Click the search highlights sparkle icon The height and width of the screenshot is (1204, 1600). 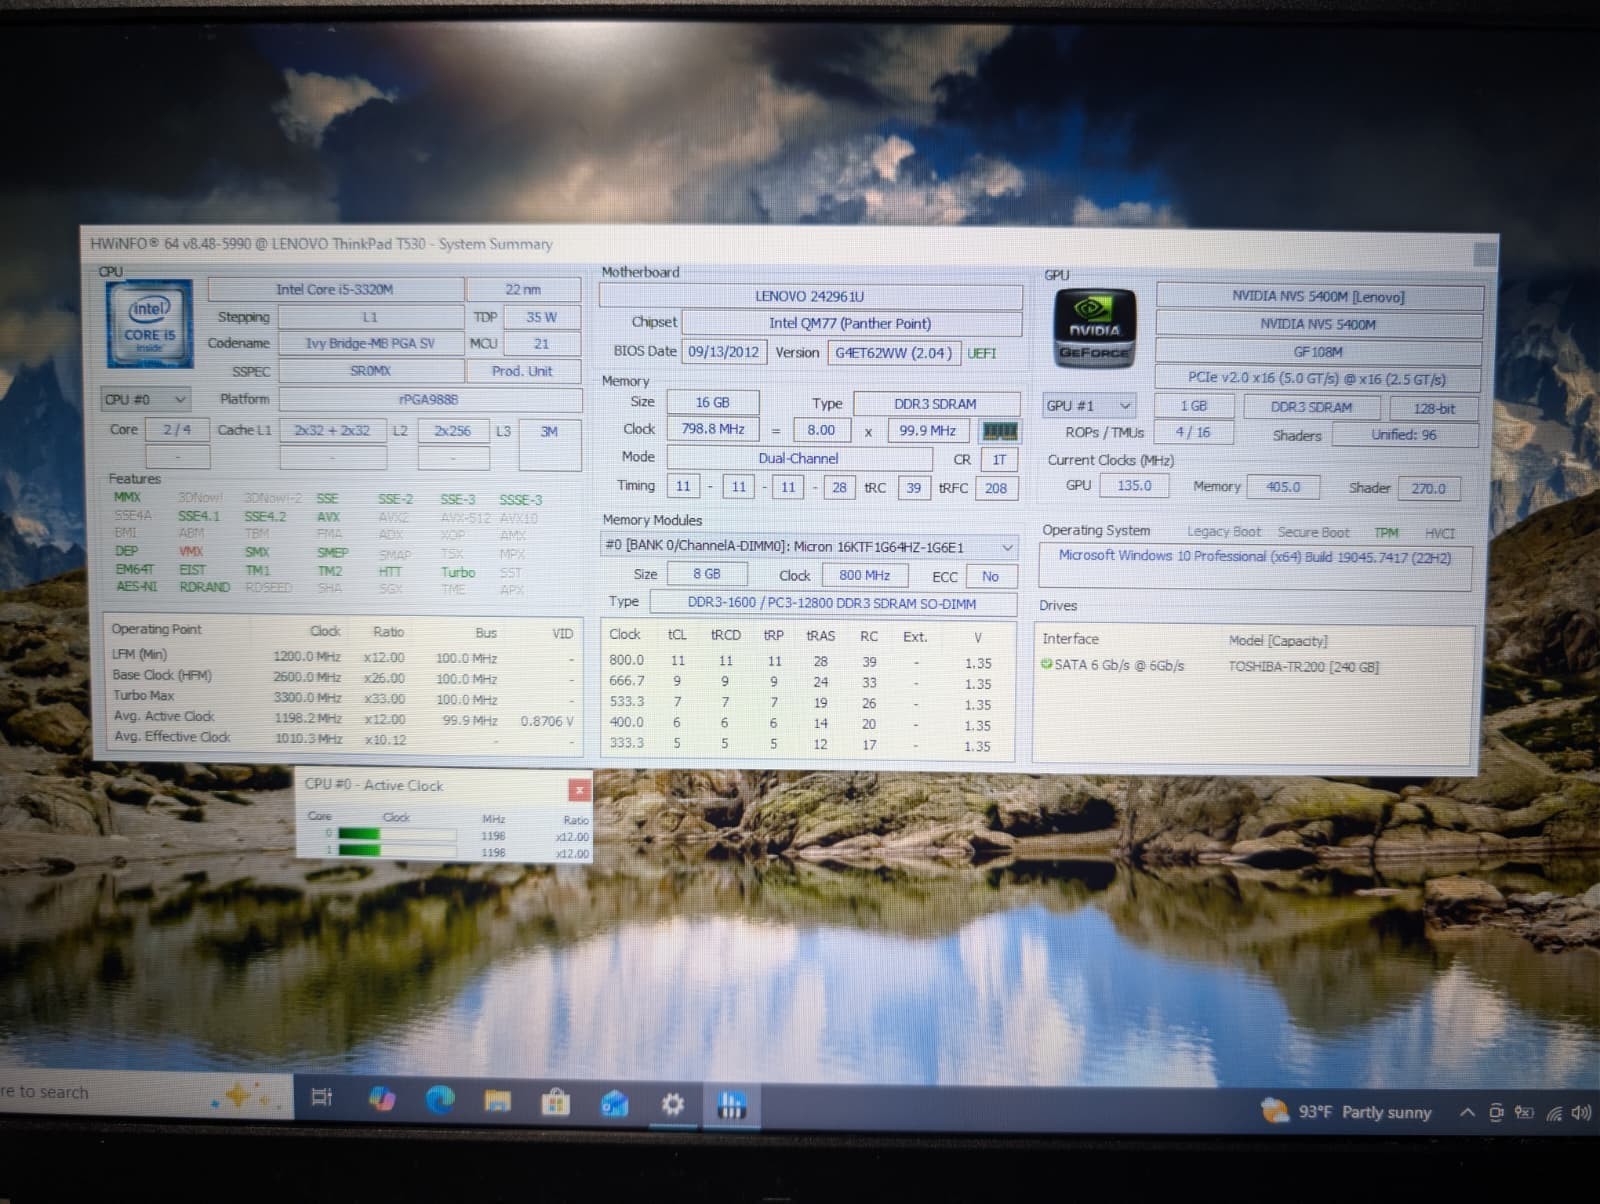pyautogui.click(x=239, y=1095)
